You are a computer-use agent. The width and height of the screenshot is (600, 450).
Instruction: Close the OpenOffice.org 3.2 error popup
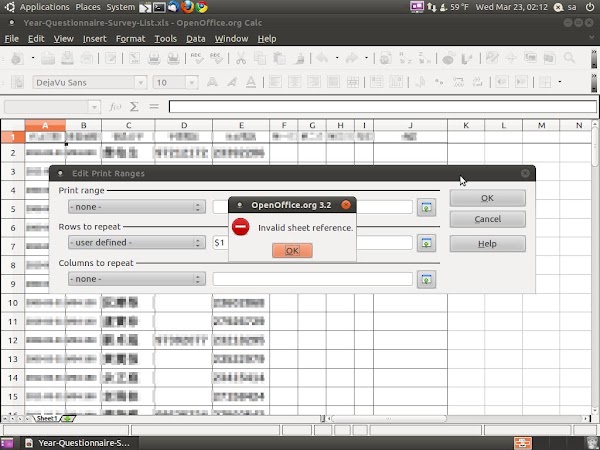click(346, 205)
